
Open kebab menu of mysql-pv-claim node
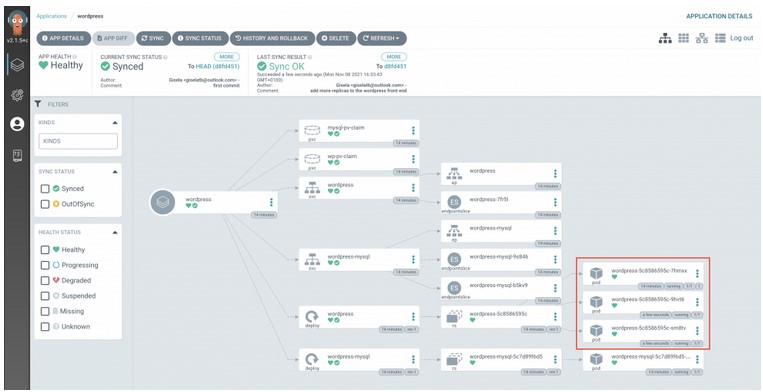click(413, 130)
